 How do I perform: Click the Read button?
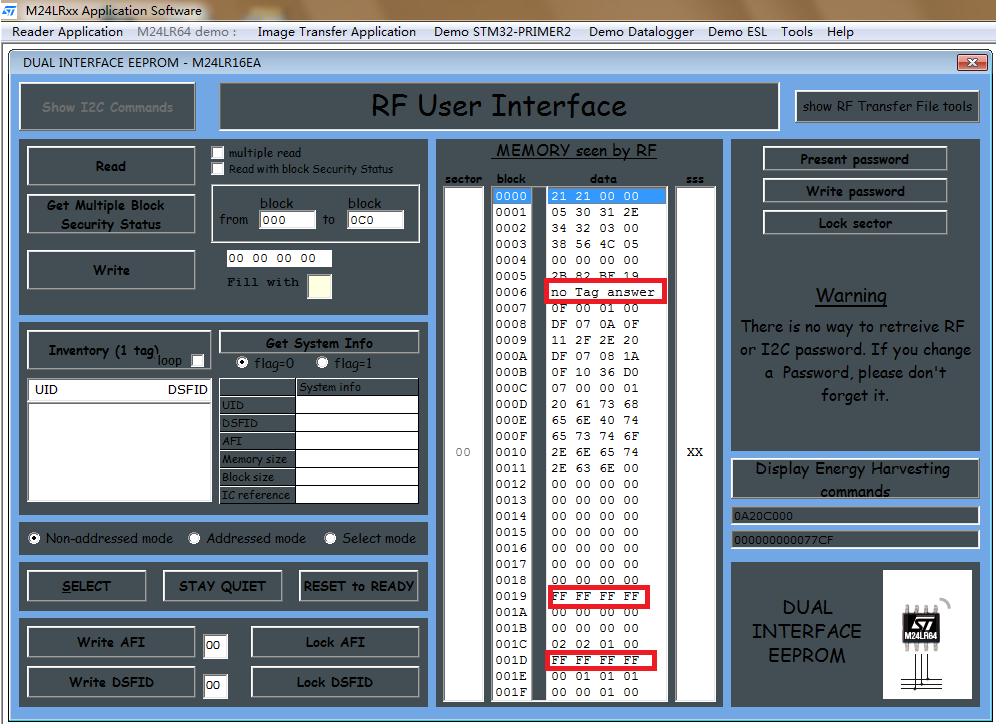click(x=111, y=166)
